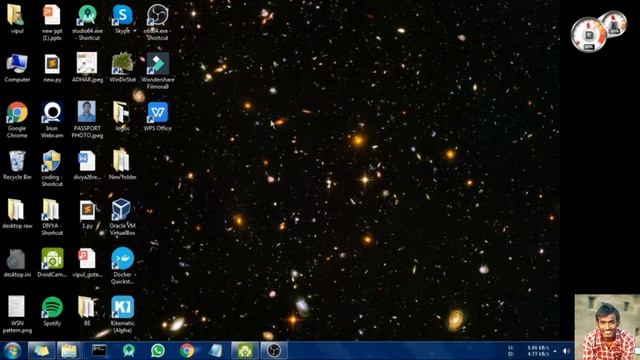
Task: Switch to OBS Studio in the taskbar
Action: (274, 351)
